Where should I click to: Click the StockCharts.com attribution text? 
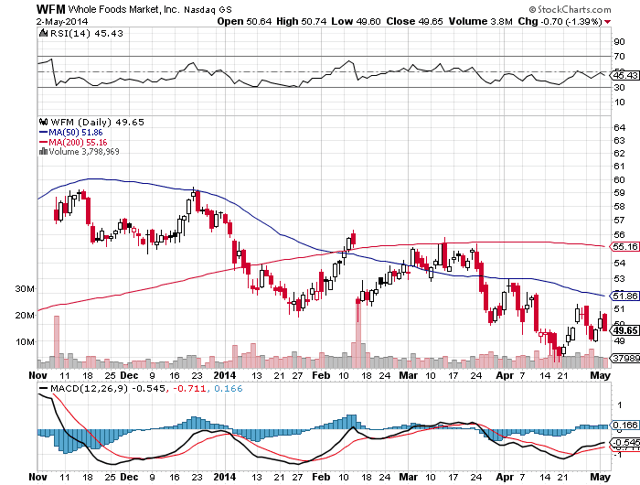click(570, 9)
